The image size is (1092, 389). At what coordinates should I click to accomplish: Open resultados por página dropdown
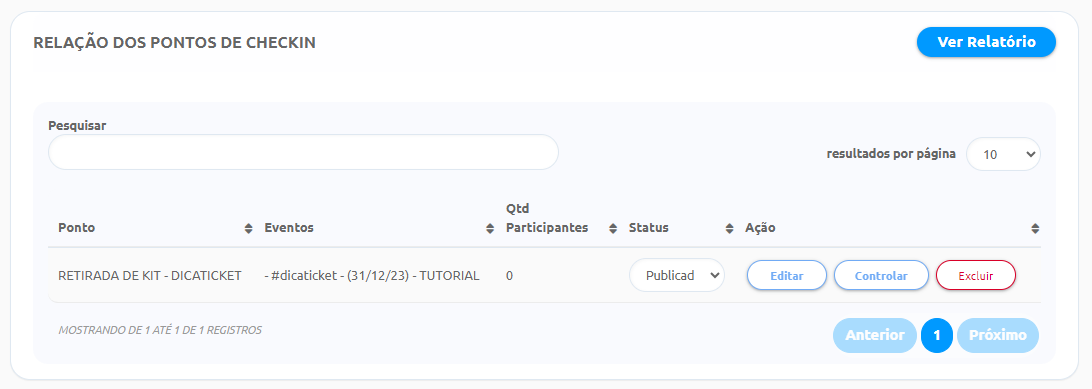tap(1003, 154)
